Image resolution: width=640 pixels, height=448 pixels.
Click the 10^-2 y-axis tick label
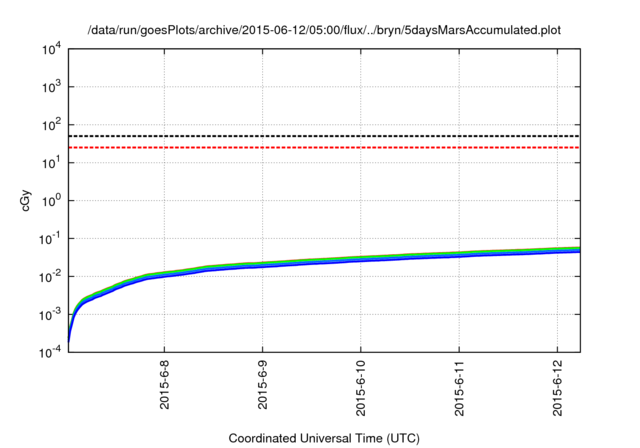pos(50,277)
